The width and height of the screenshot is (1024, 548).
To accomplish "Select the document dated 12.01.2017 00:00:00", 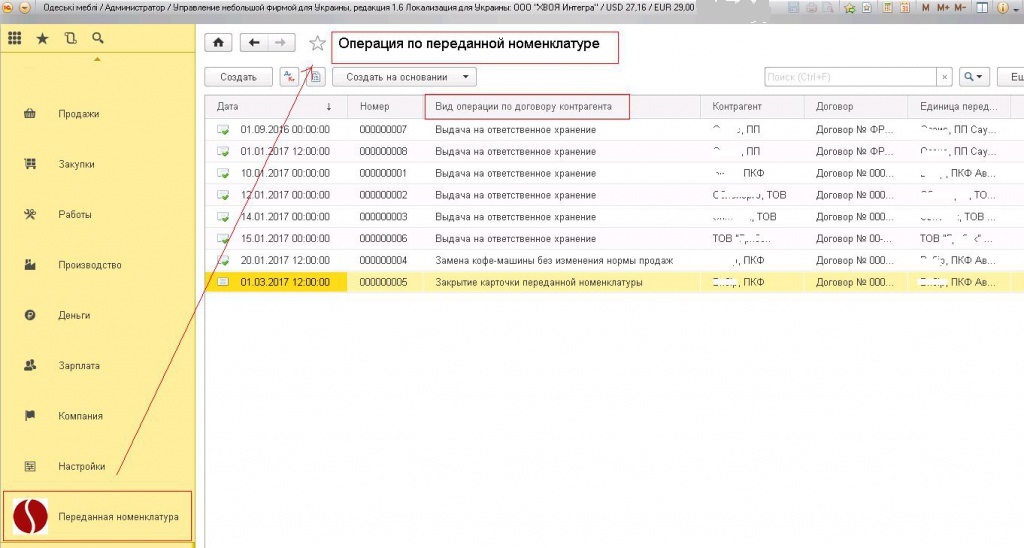I will pyautogui.click(x=614, y=195).
